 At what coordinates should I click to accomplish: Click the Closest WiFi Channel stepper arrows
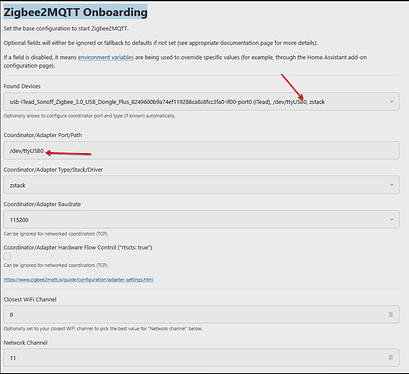391,314
